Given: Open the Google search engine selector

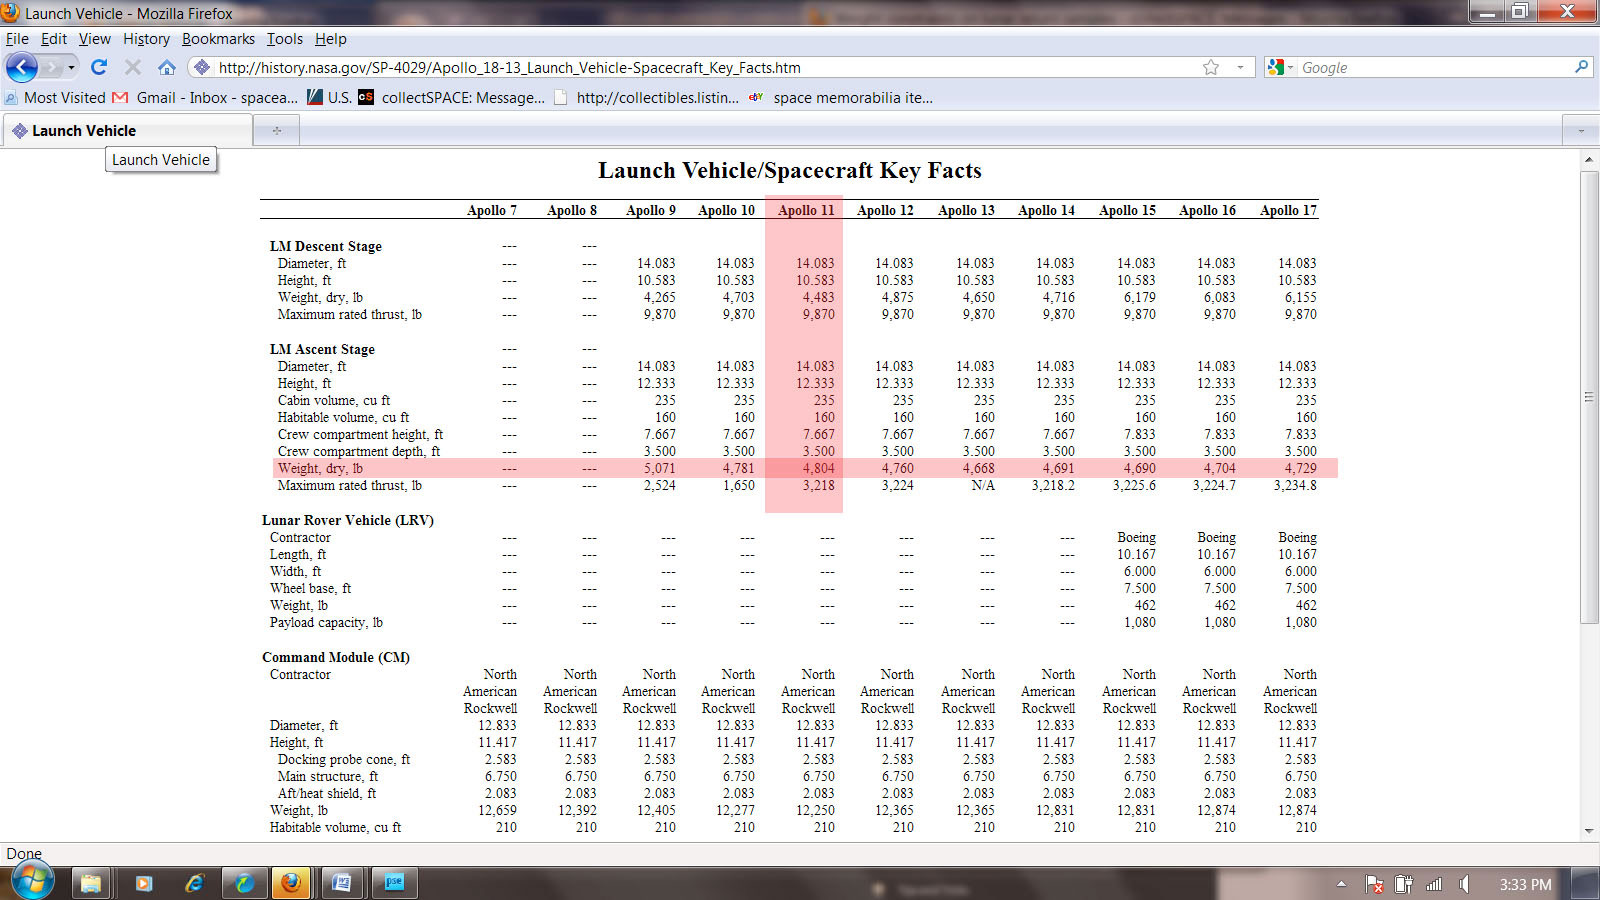Looking at the screenshot, I should tap(1280, 67).
